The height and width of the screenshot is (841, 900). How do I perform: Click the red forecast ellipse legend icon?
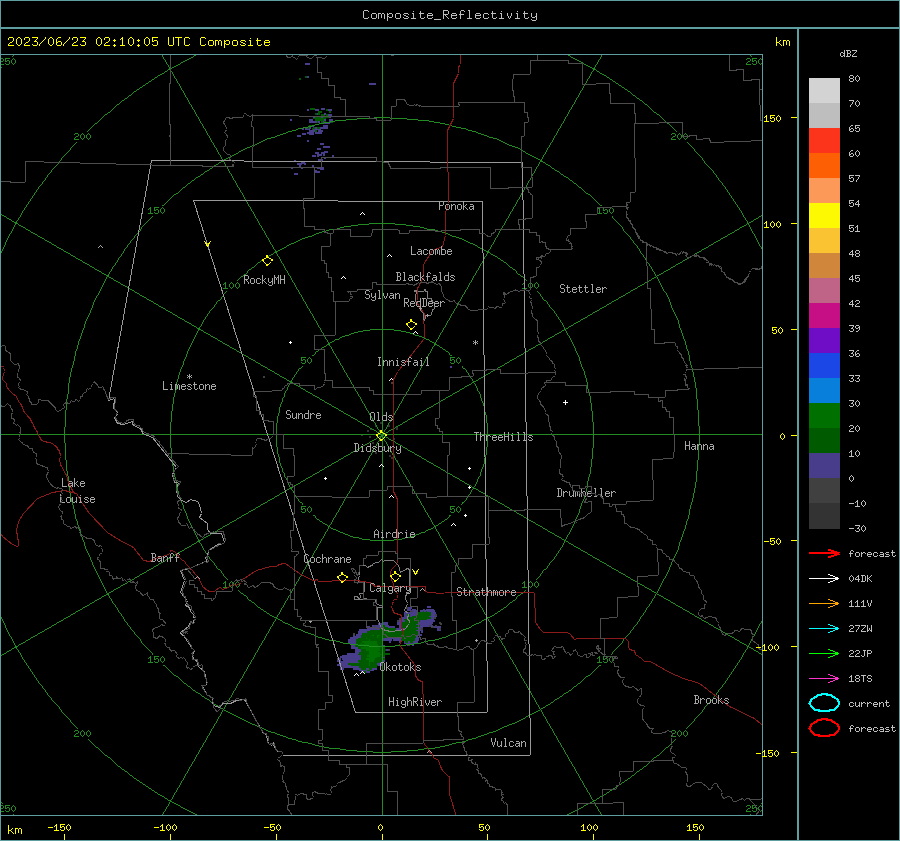(824, 728)
